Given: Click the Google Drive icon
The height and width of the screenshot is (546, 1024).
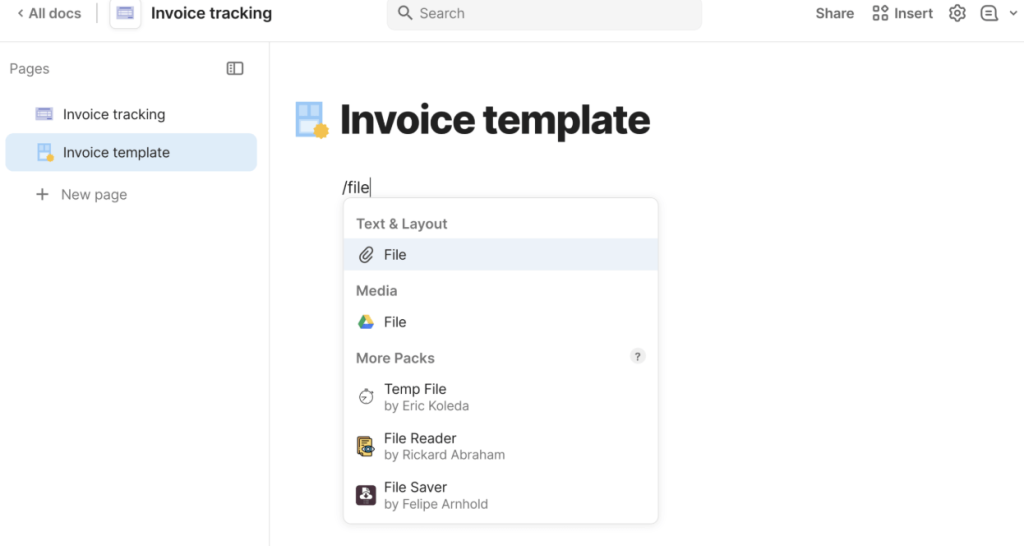Looking at the screenshot, I should [x=366, y=322].
